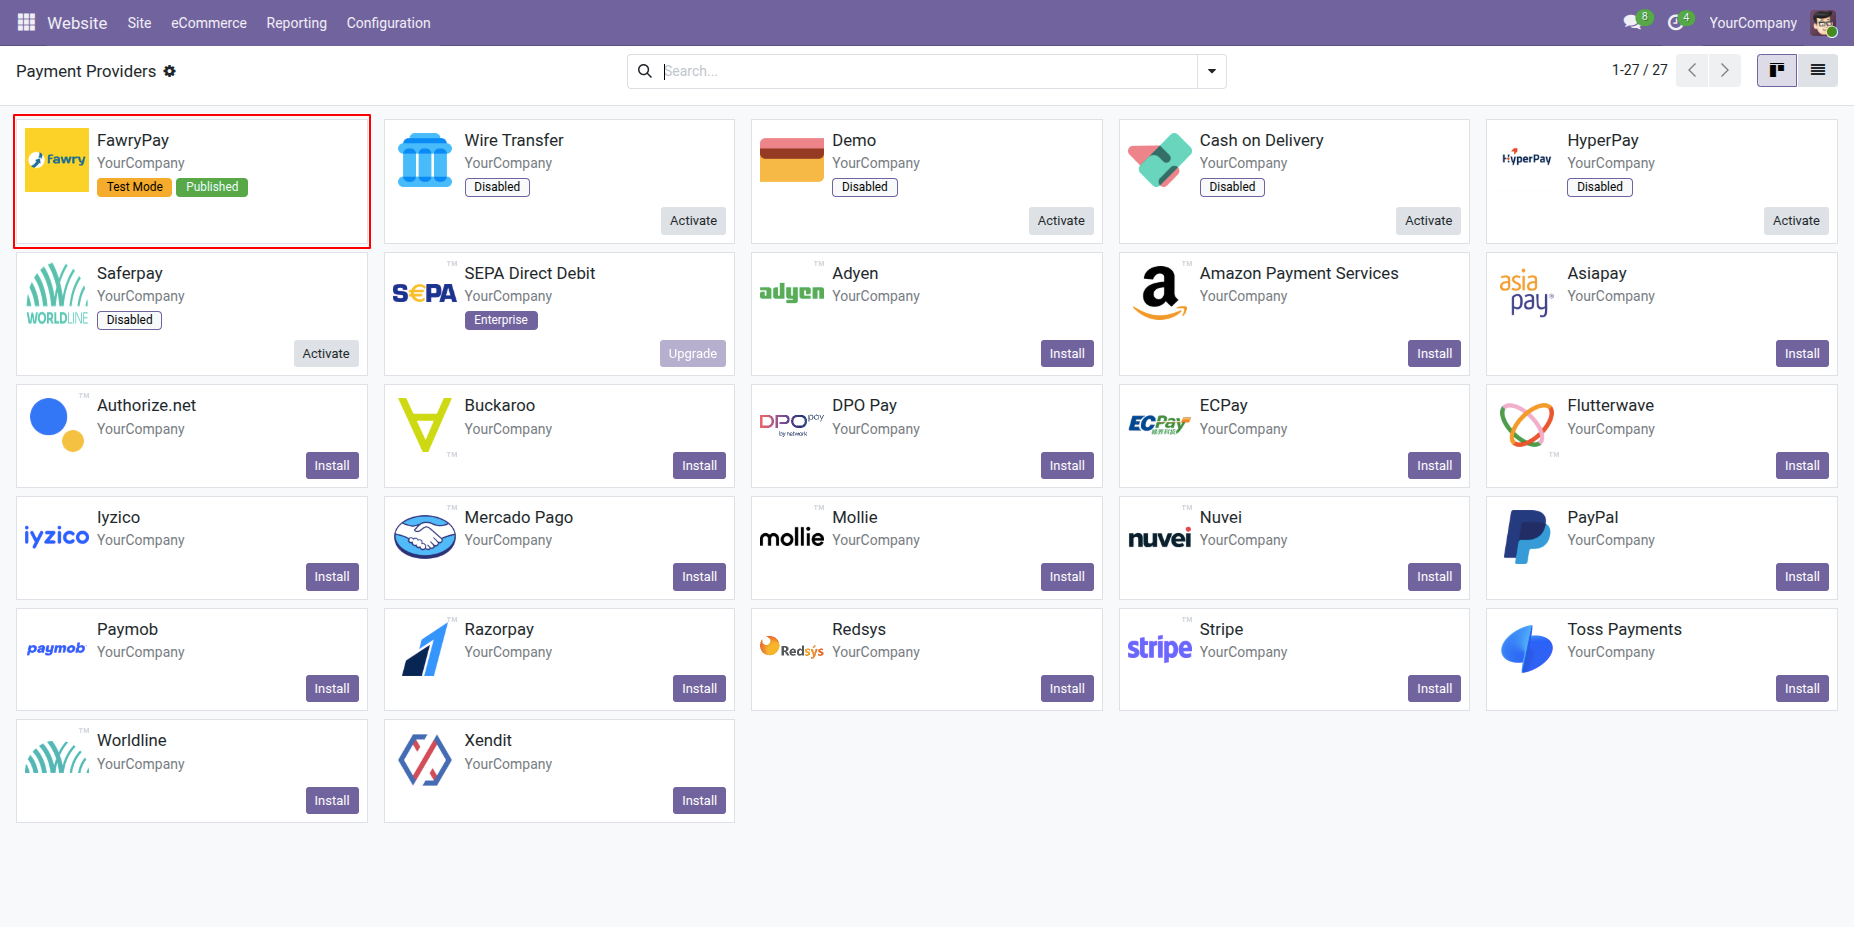Click the 1-27 / 27 pager counter
The image size is (1854, 927).
pos(1640,70)
